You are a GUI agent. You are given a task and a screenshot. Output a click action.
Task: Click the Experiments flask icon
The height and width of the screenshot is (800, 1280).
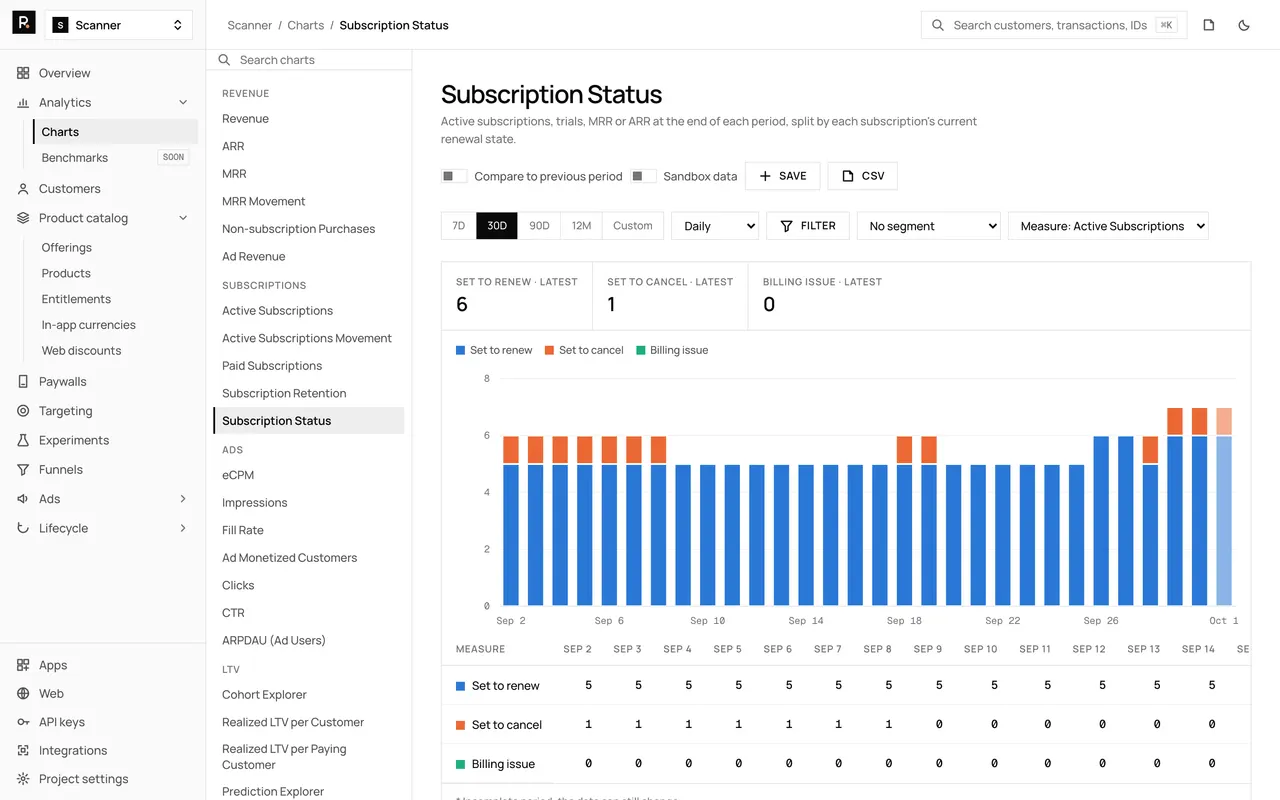23,440
